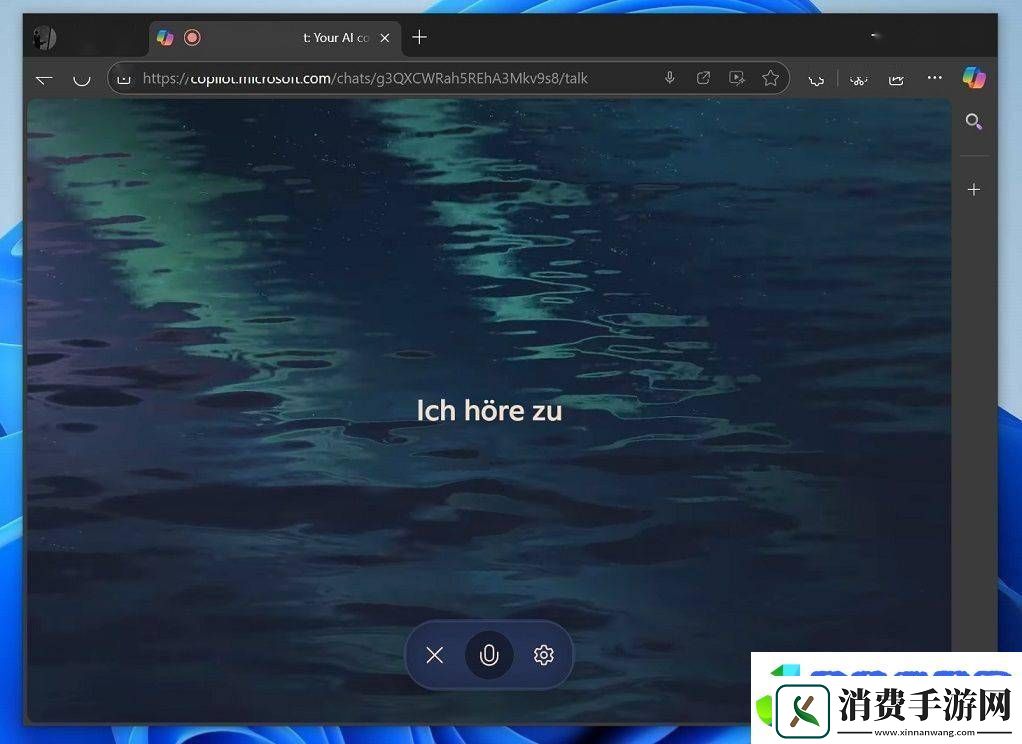Click the address bar microphone icon
This screenshot has width=1022, height=744.
670,78
